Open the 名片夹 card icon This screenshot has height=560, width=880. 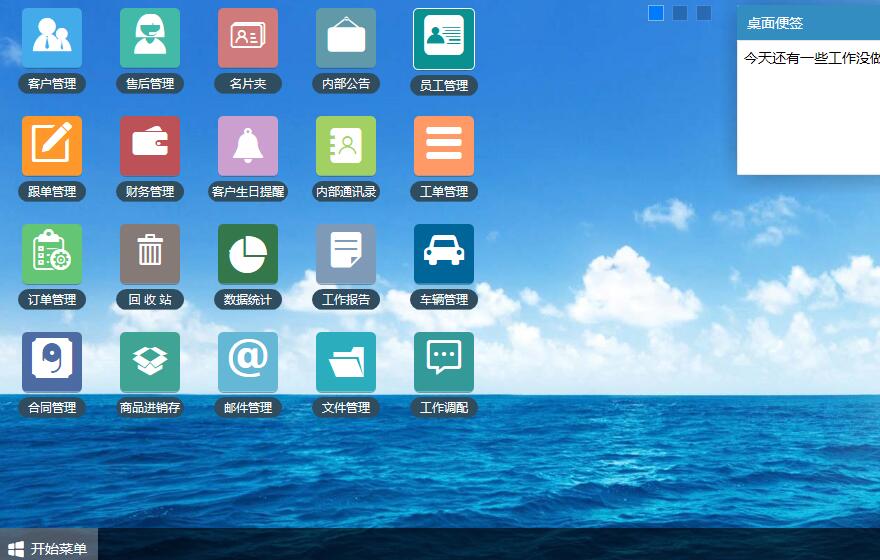tap(248, 38)
